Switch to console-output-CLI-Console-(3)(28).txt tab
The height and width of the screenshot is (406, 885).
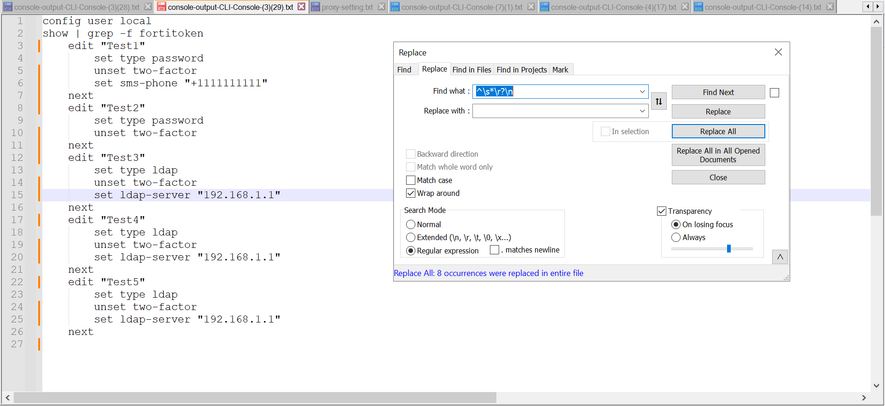76,7
